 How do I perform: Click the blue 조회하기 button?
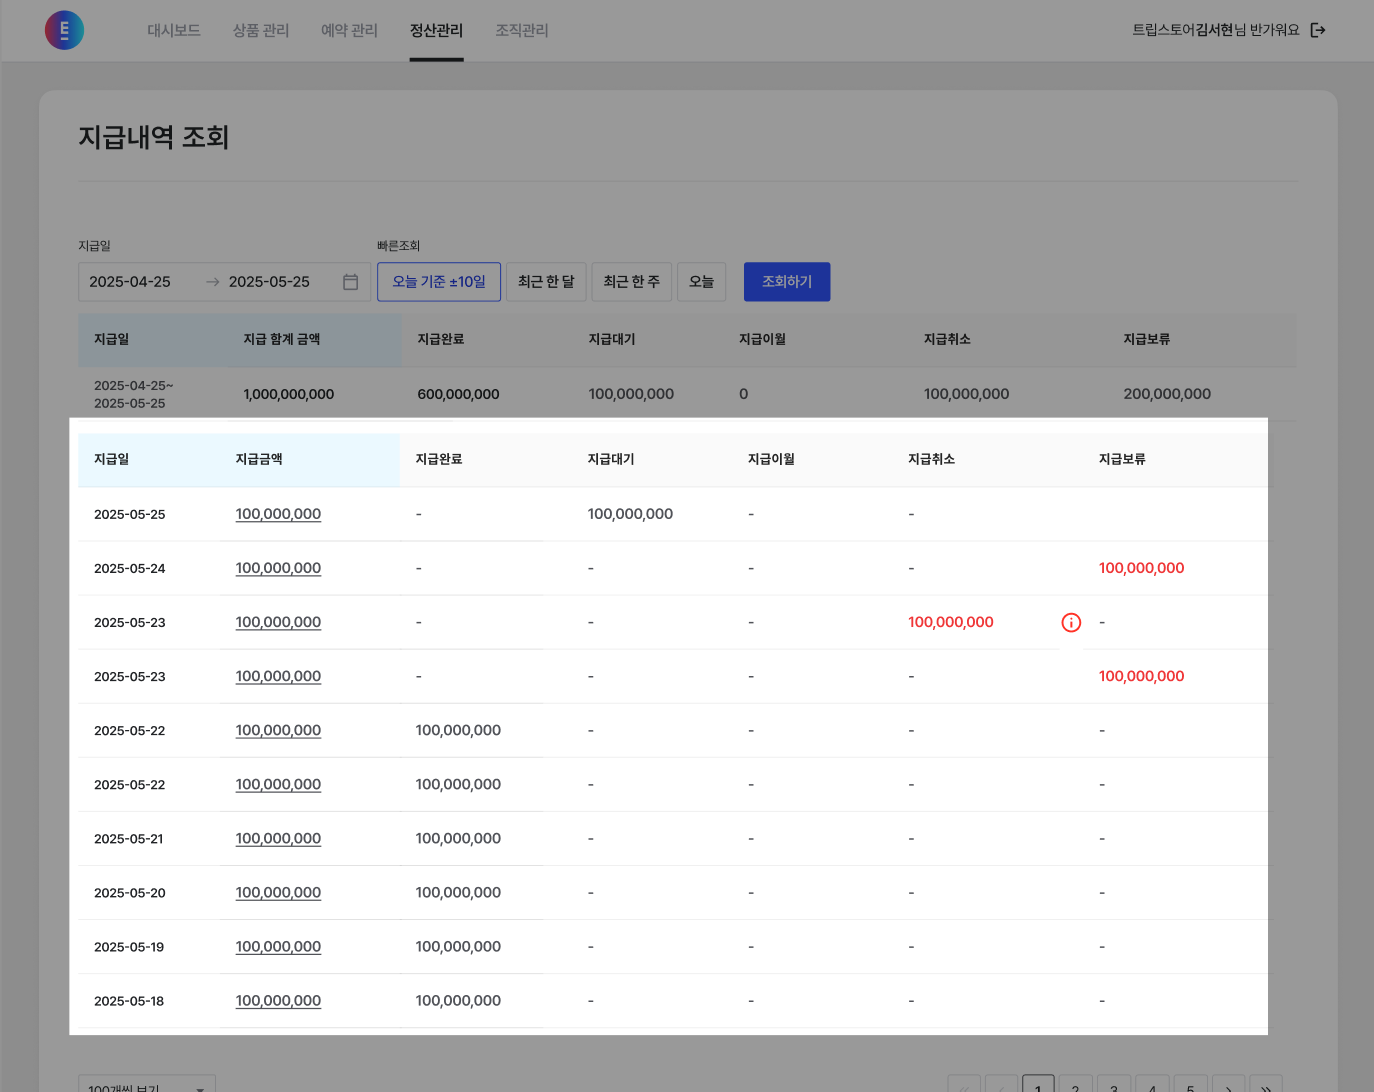(x=787, y=282)
